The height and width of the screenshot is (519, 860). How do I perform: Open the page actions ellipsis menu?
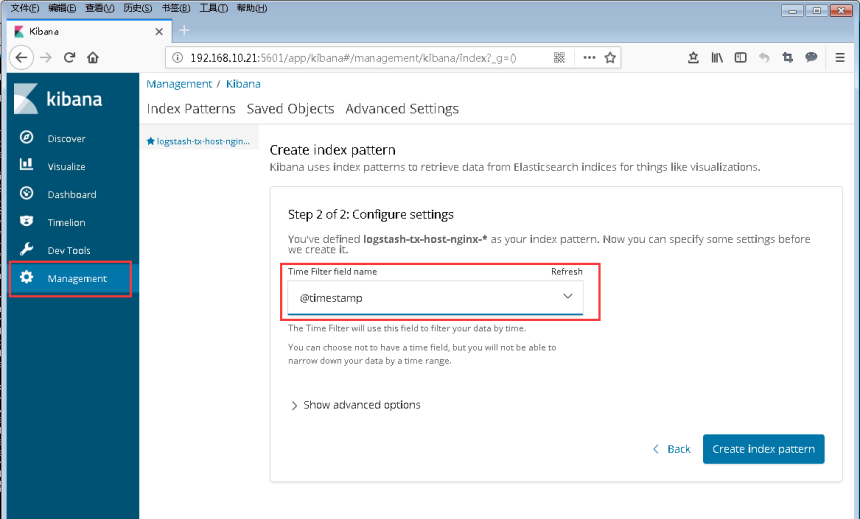pyautogui.click(x=588, y=58)
